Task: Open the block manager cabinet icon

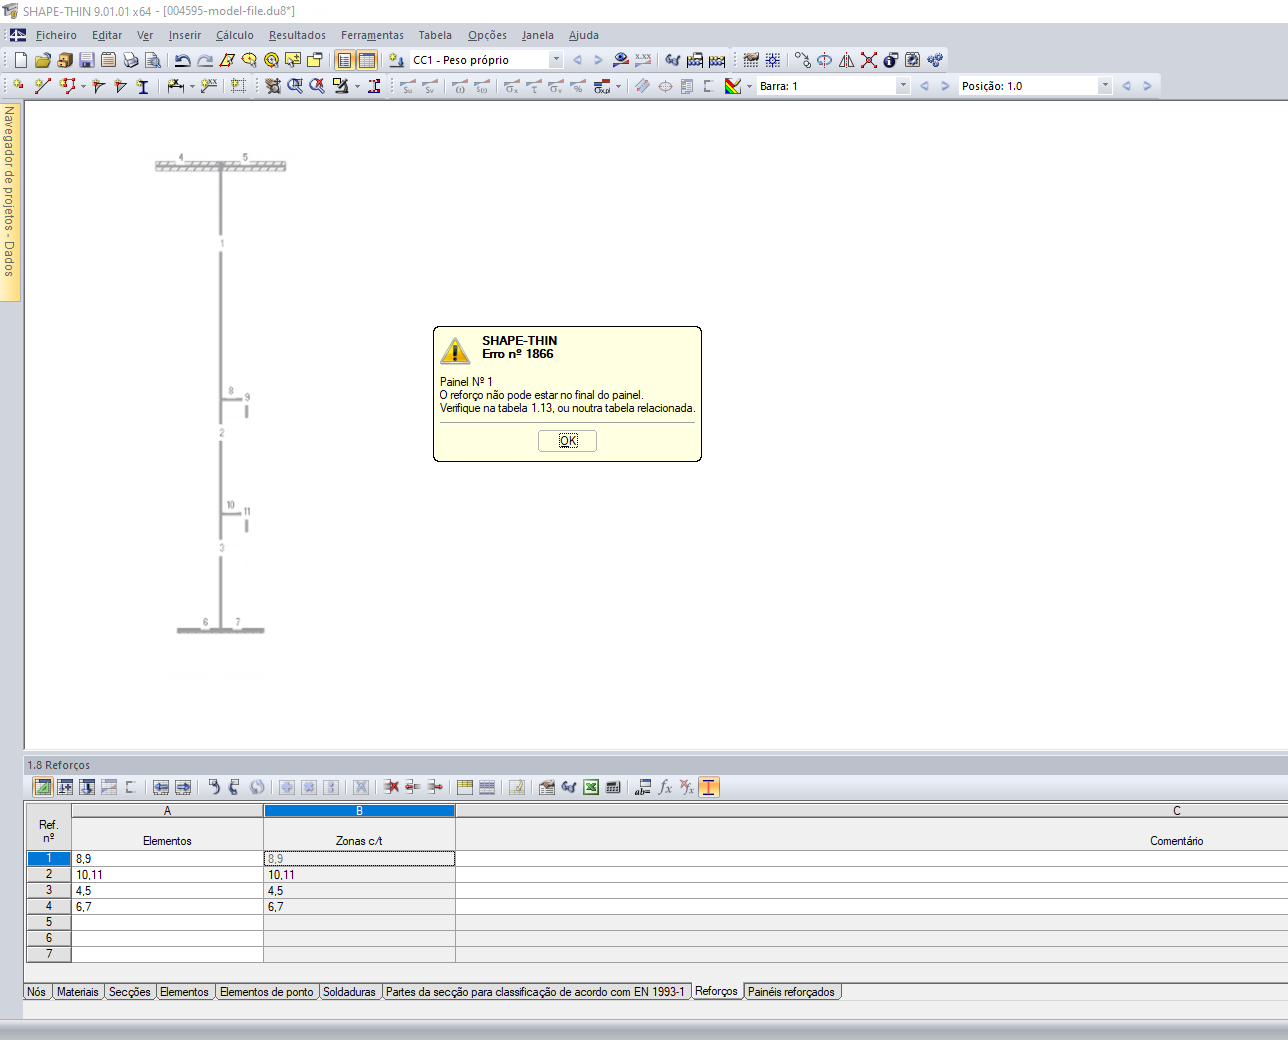Action: point(65,60)
